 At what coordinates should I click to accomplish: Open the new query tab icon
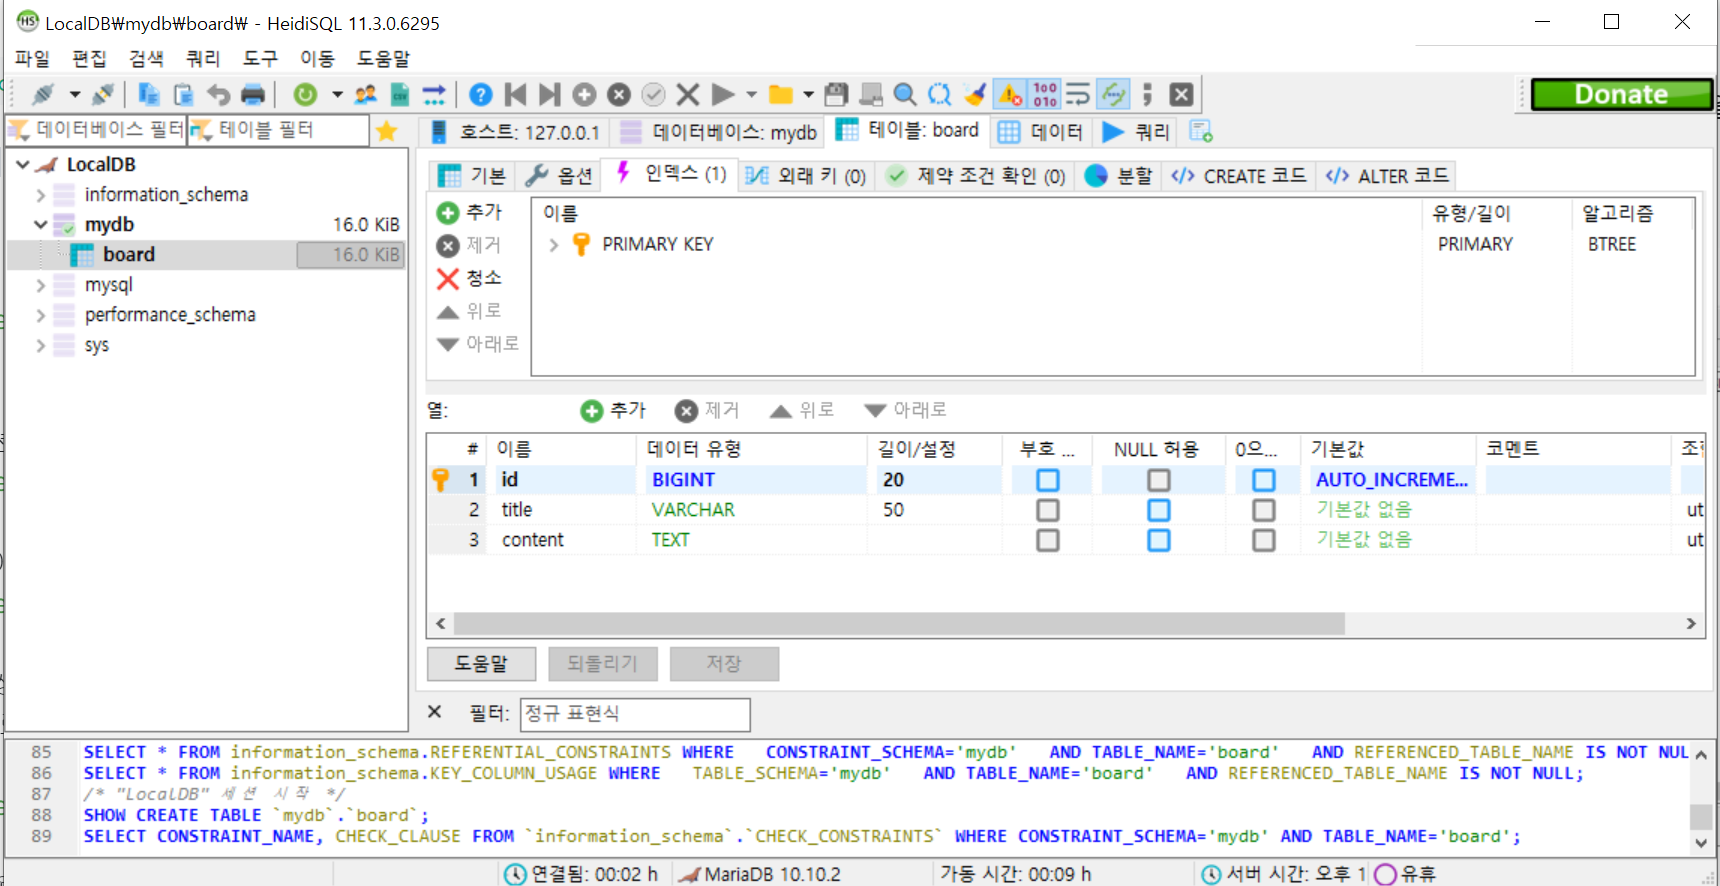click(1201, 131)
